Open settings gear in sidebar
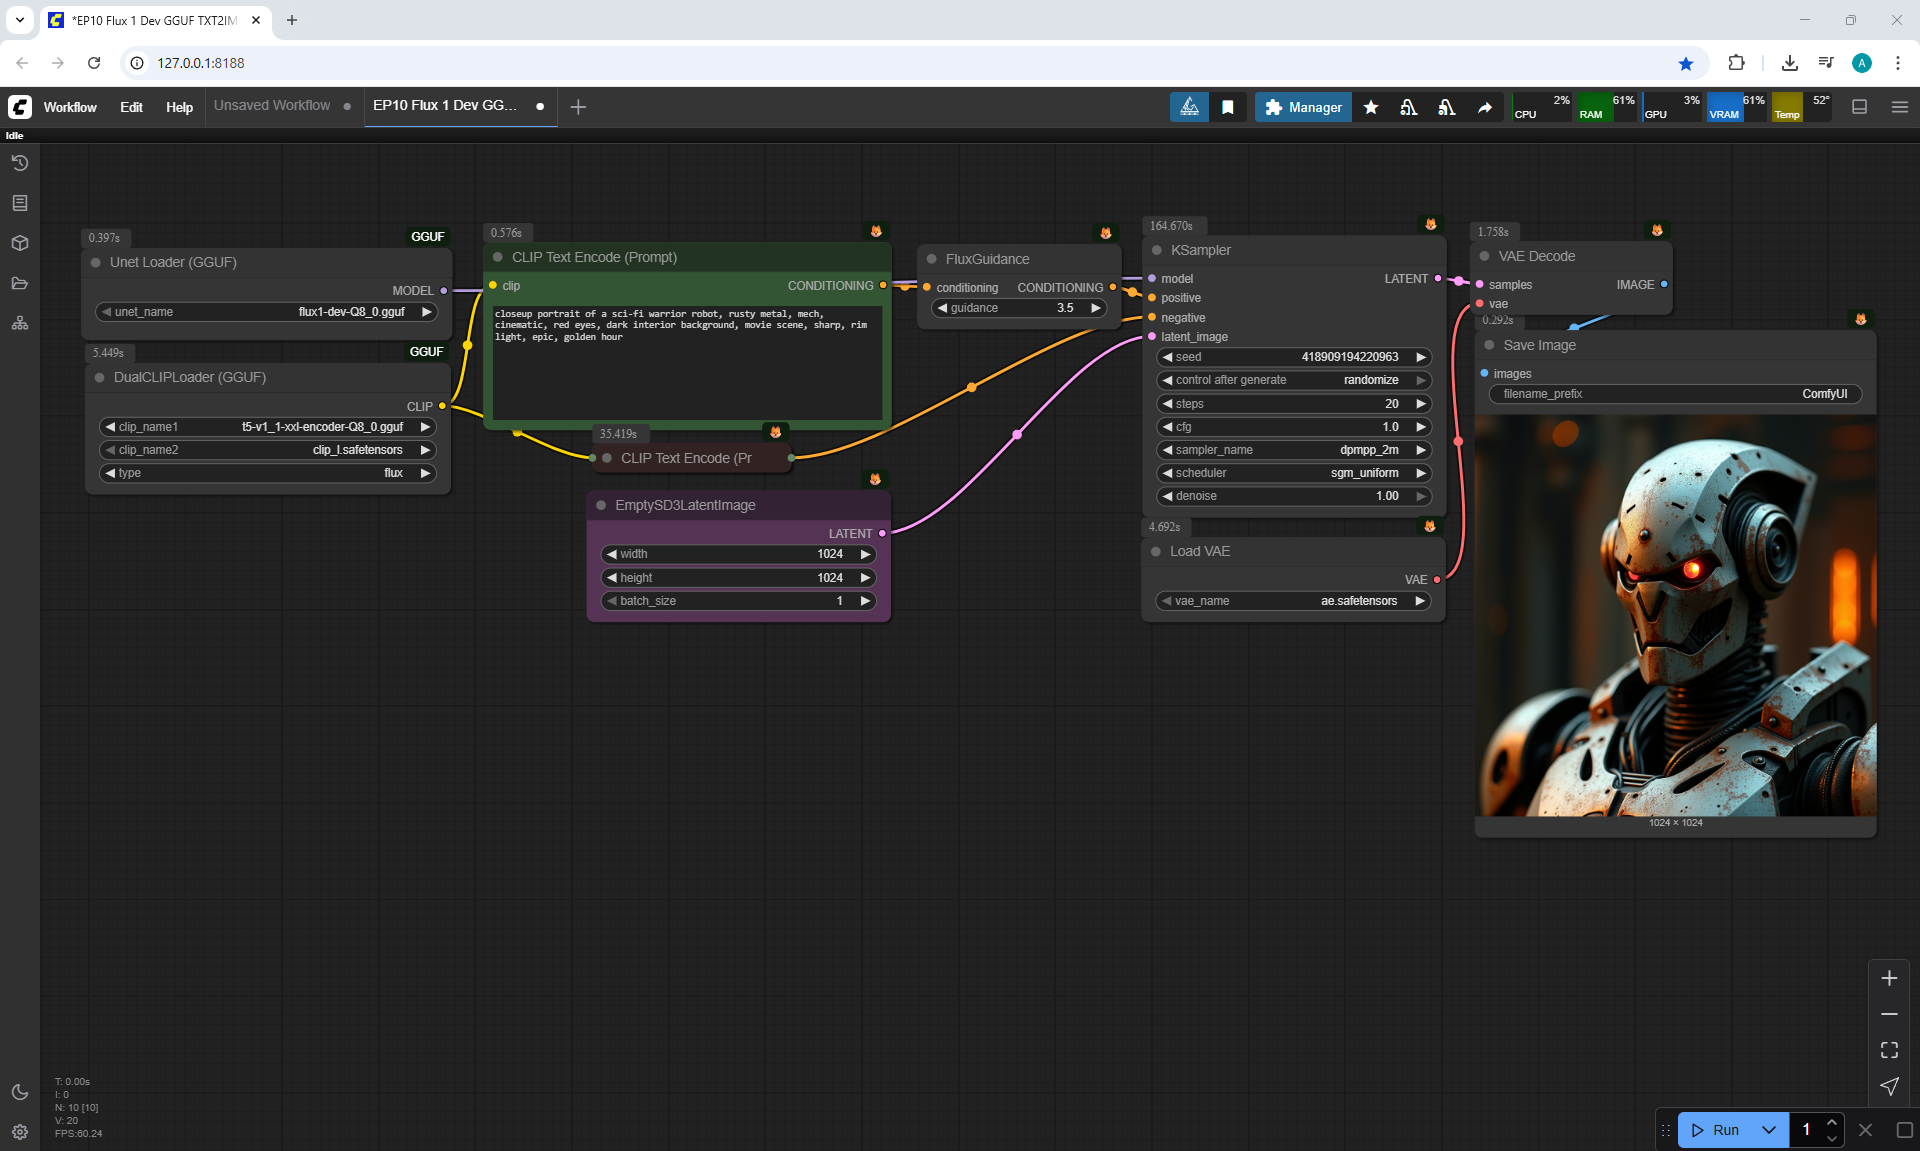The height and width of the screenshot is (1151, 1920). [x=20, y=1132]
